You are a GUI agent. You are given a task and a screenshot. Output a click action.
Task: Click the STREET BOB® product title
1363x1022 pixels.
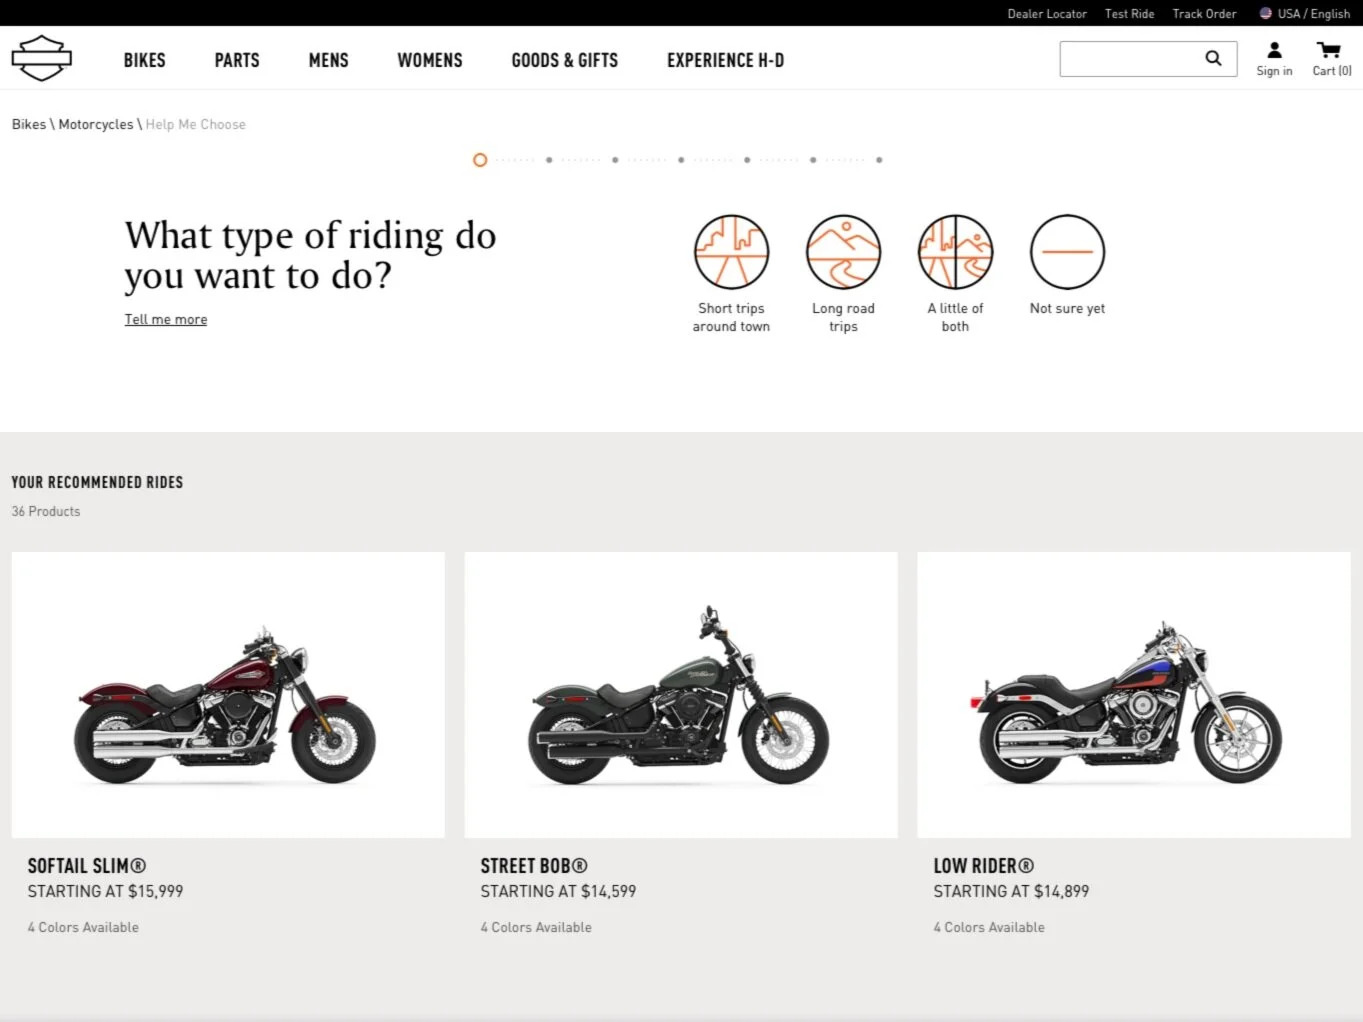pos(534,866)
